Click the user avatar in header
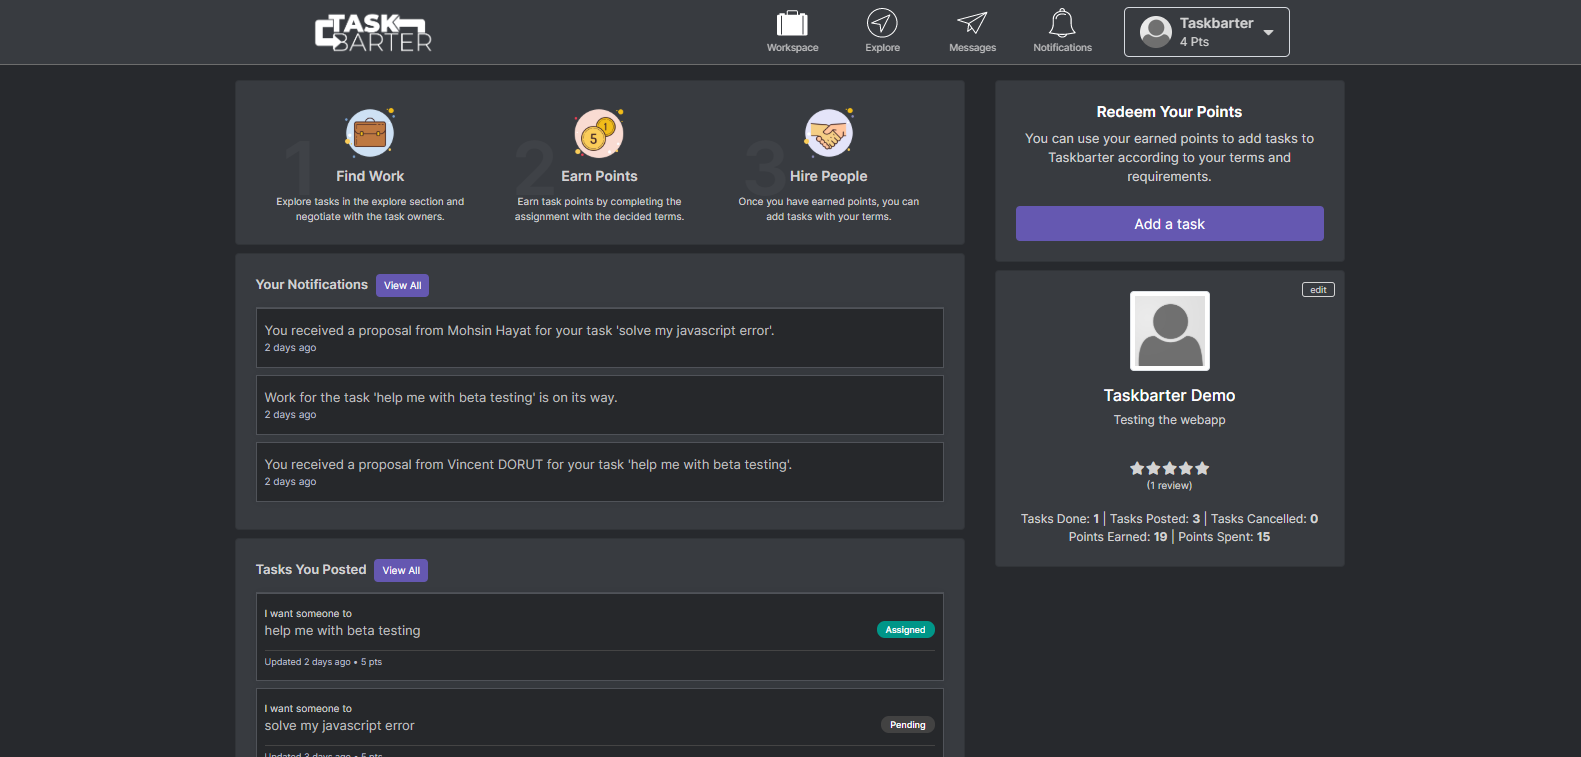Screen dimensions: 1581x757 [1156, 32]
